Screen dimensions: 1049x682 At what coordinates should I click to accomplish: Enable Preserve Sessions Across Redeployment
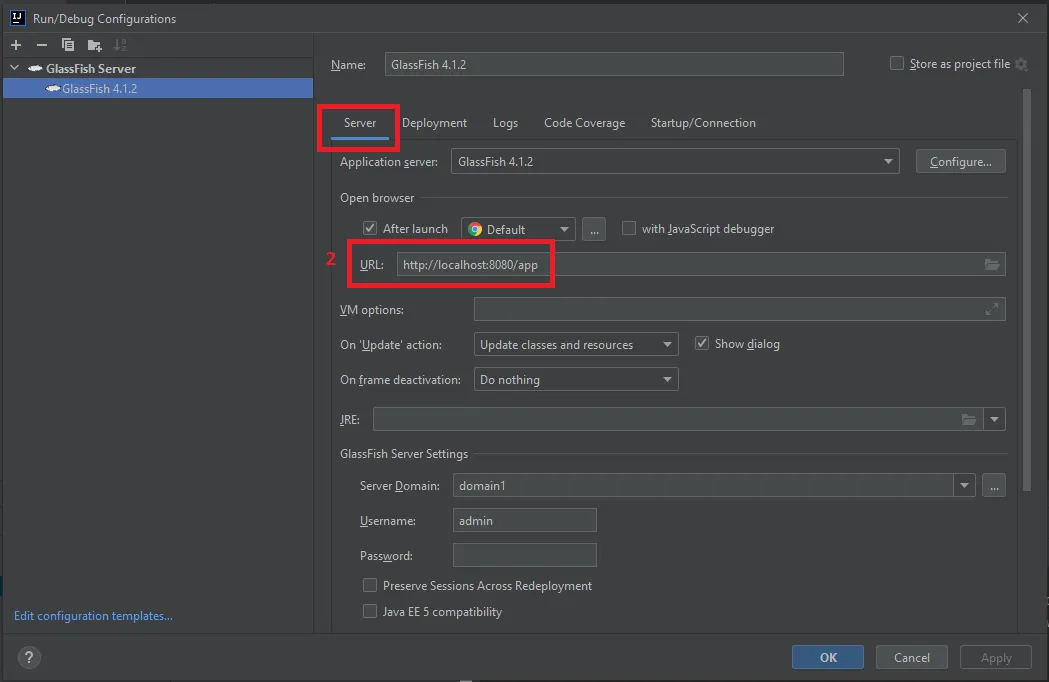369,585
